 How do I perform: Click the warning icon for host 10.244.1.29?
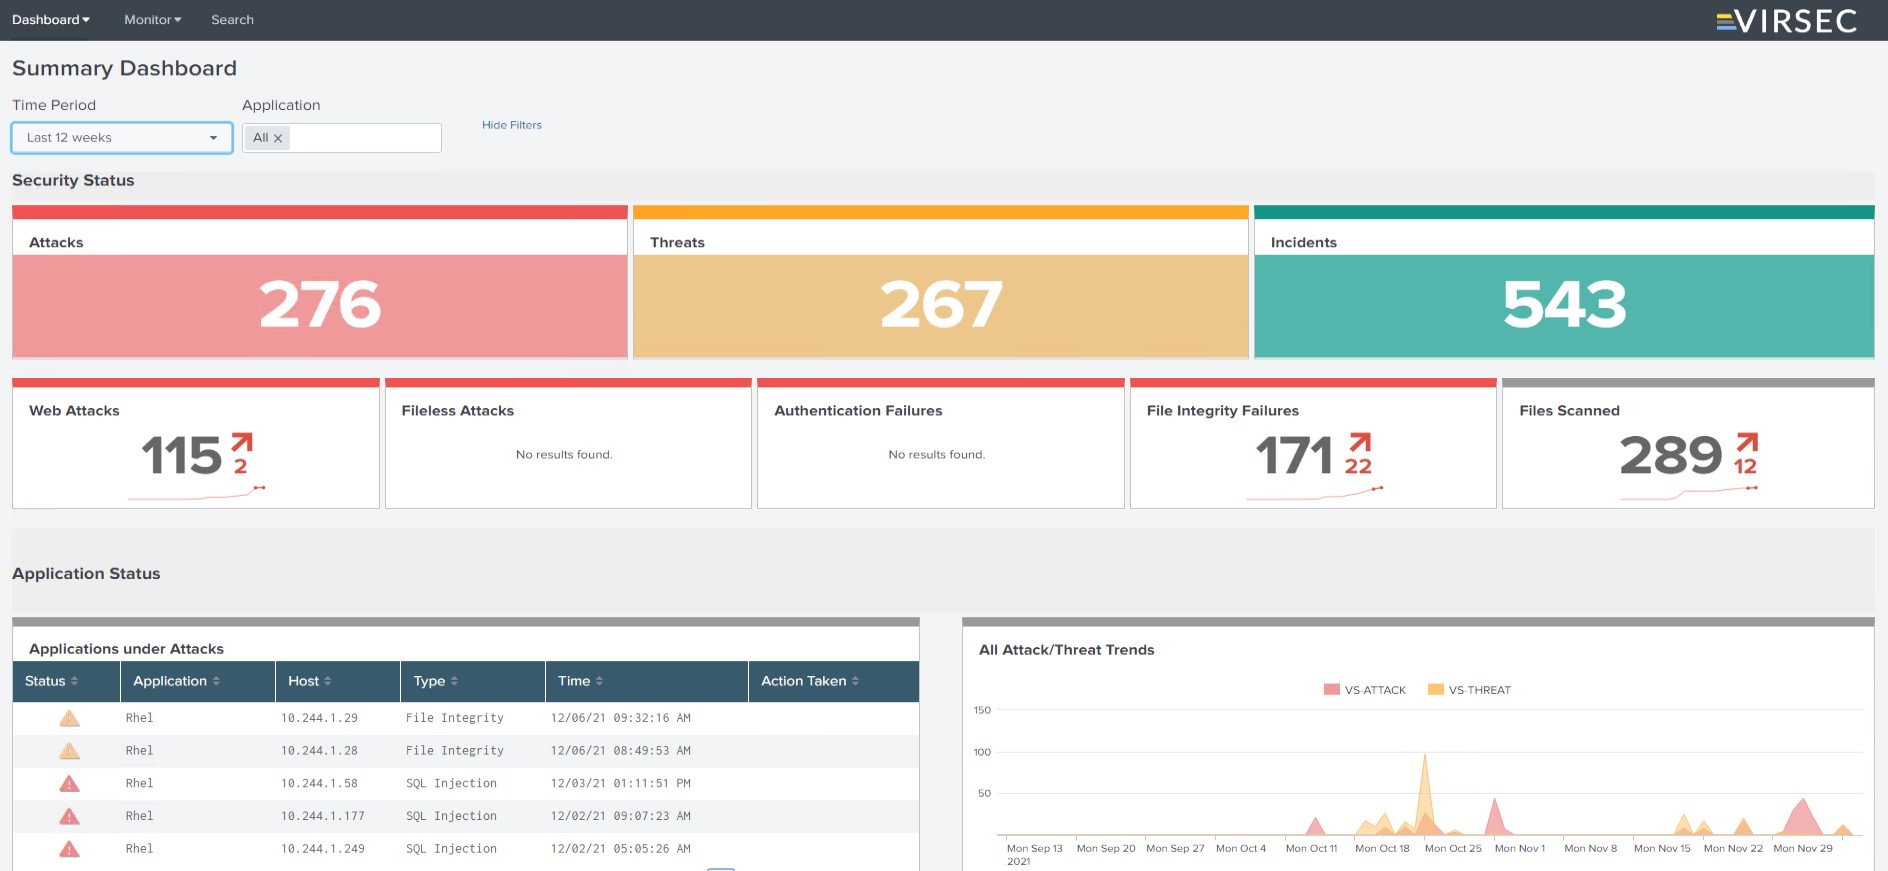pyautogui.click(x=69, y=718)
